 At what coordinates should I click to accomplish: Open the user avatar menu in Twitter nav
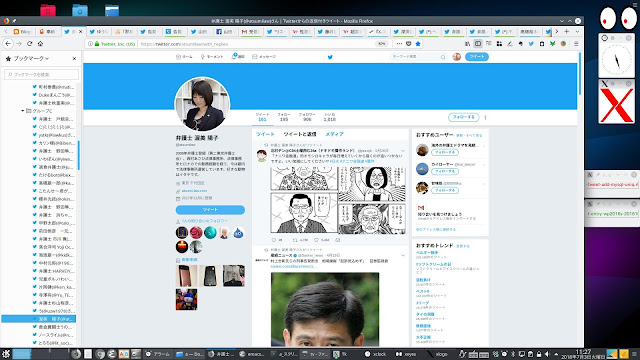[x=457, y=57]
